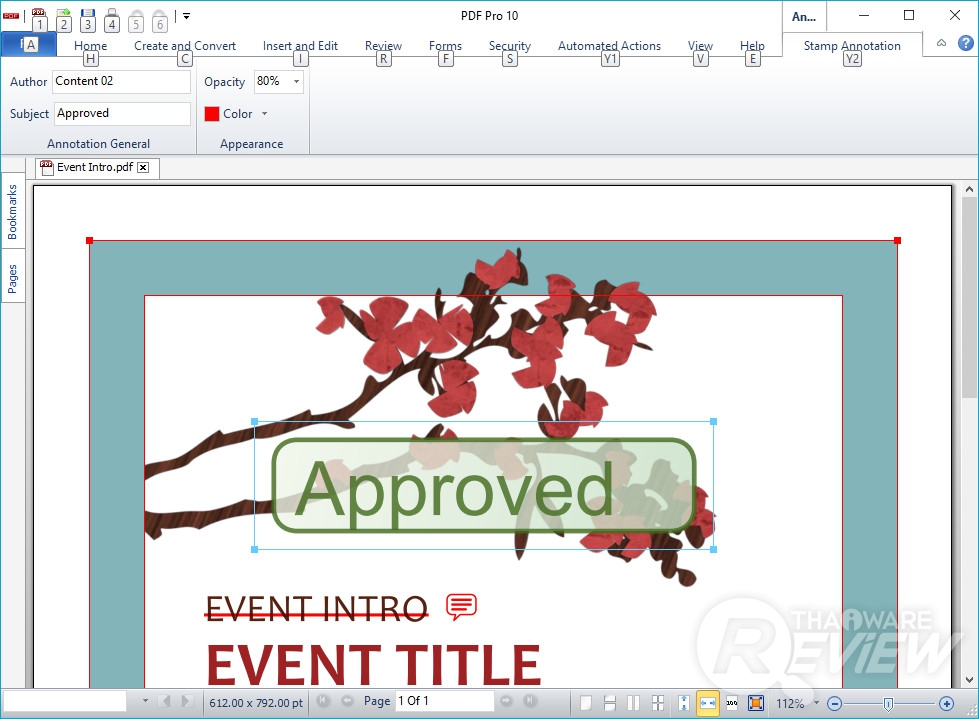Viewport: 979px width, 719px height.
Task: Click the sticky note comment icon on page
Action: coord(461,606)
